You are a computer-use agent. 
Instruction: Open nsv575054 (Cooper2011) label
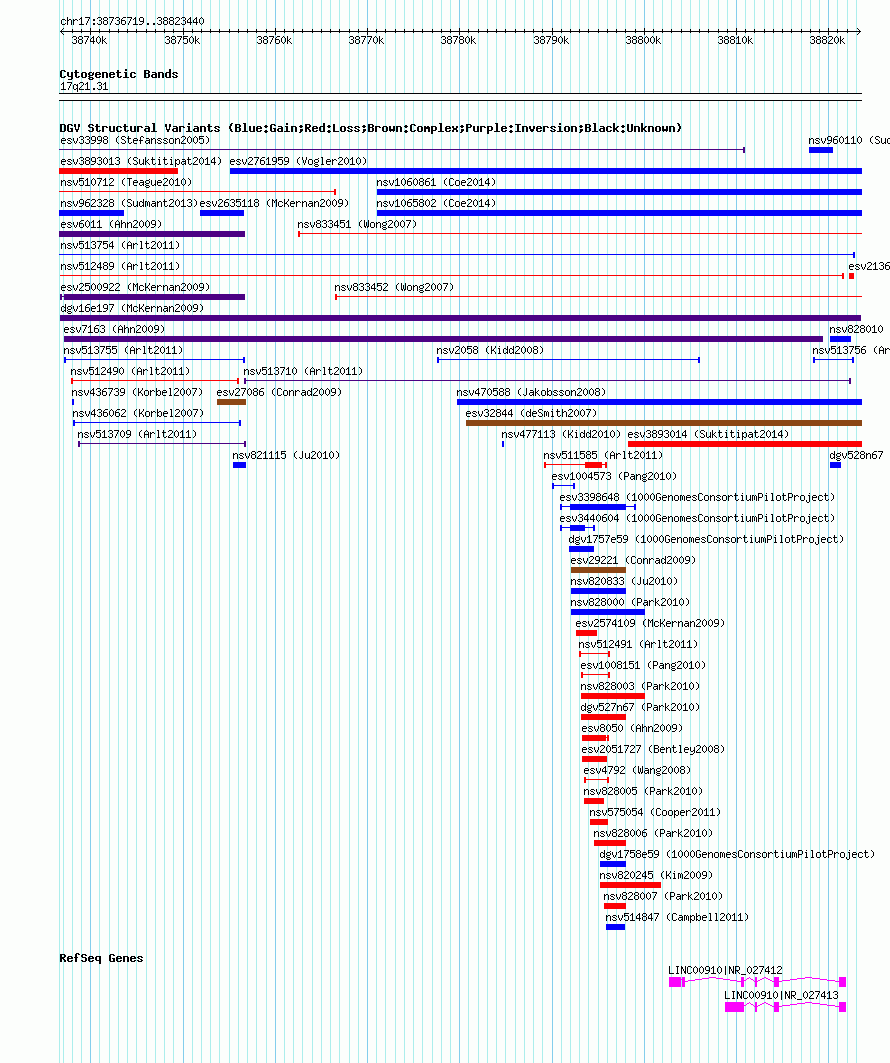pos(655,813)
